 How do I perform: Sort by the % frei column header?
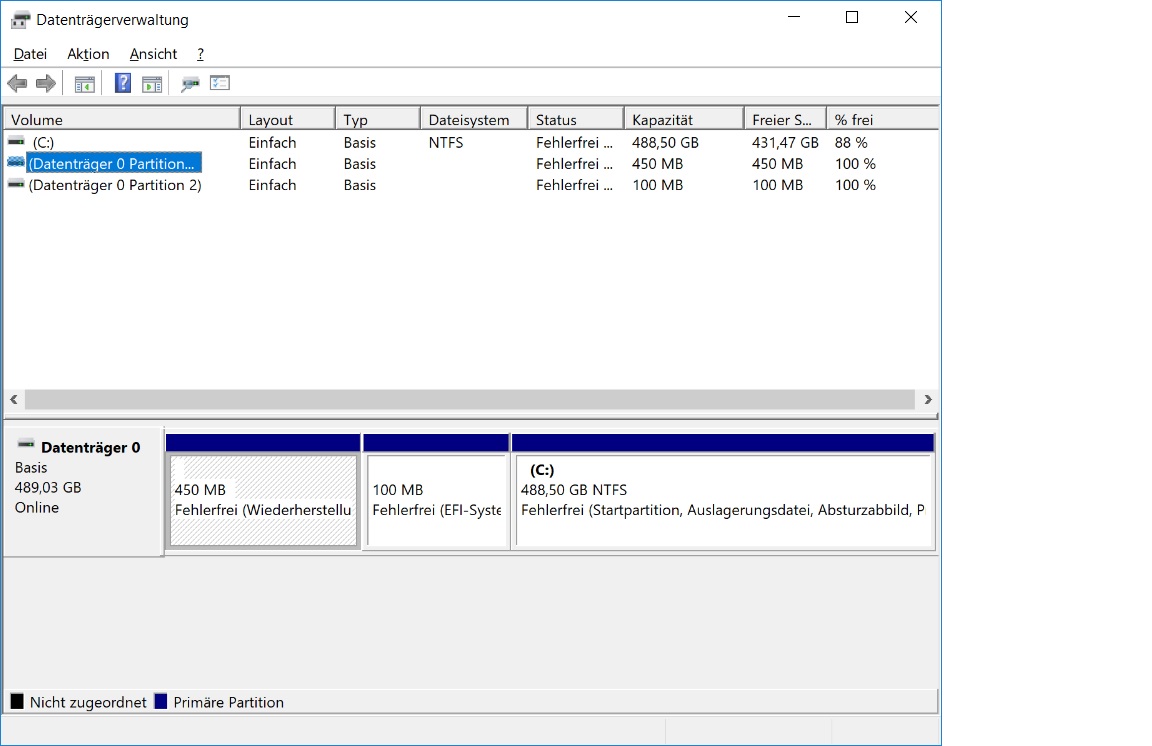[x=882, y=119]
